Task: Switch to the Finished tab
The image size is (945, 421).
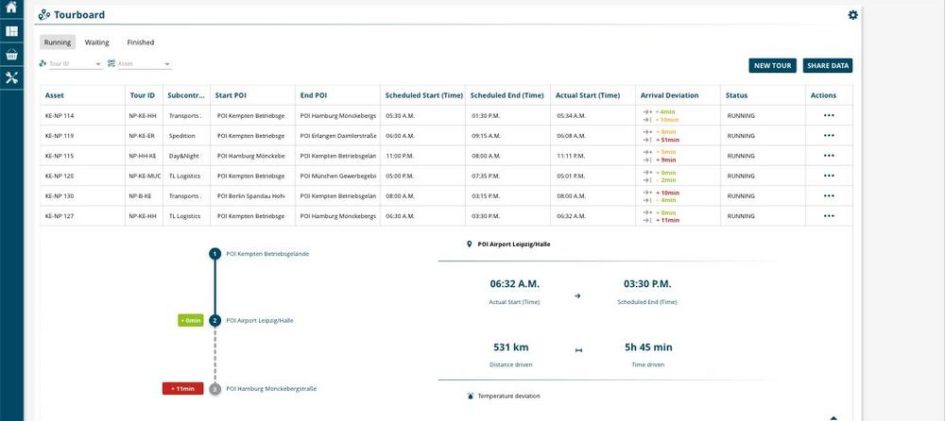Action: [140, 43]
